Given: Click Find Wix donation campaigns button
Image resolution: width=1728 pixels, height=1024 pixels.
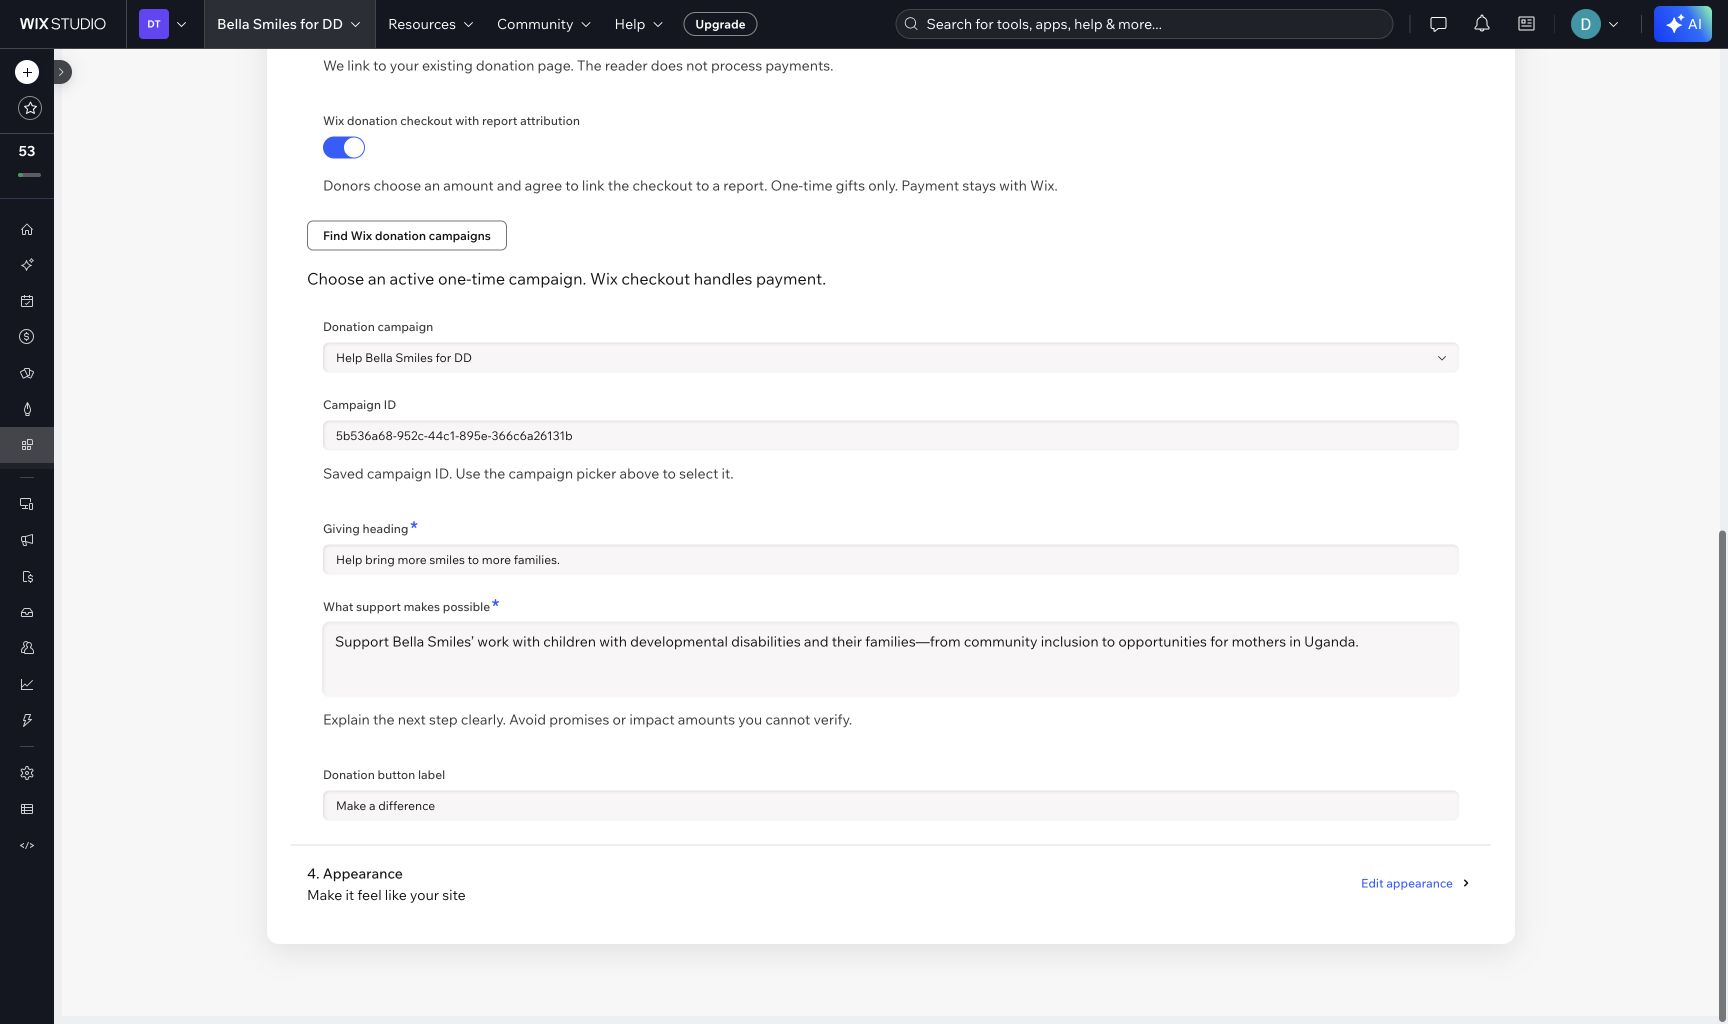Looking at the screenshot, I should 407,236.
